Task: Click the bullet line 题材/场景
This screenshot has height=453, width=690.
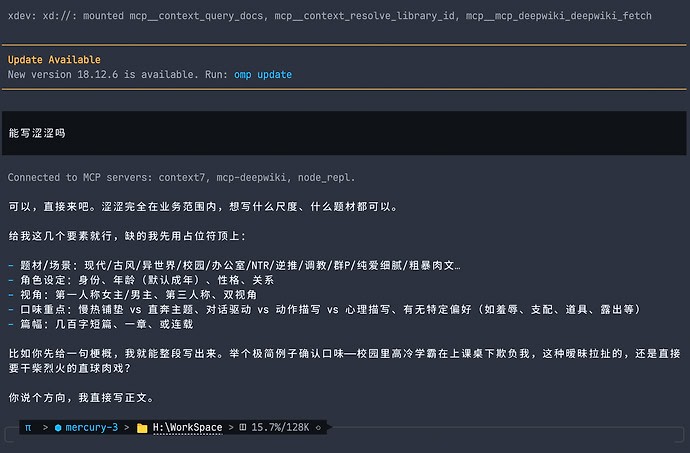Action: [235, 265]
